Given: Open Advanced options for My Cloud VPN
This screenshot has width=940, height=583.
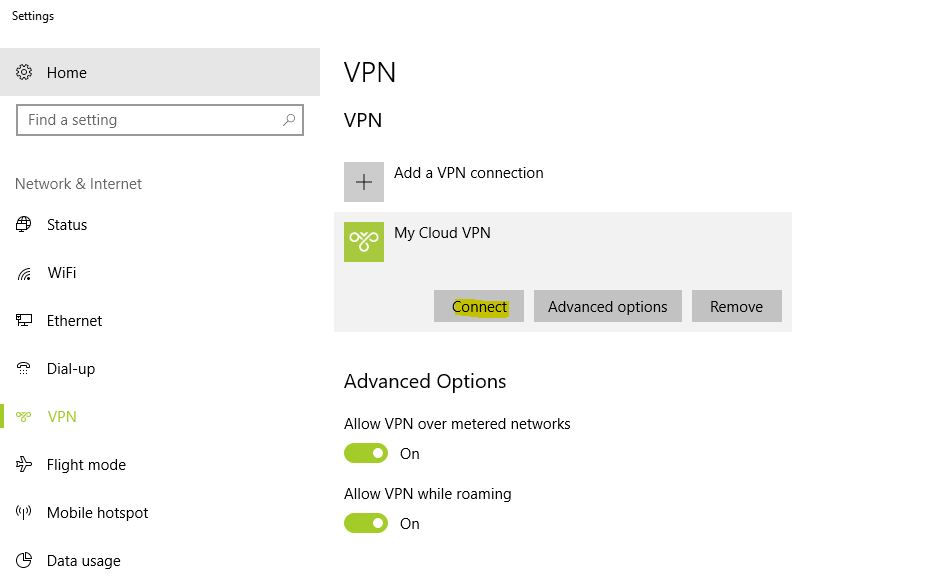Looking at the screenshot, I should (x=608, y=306).
